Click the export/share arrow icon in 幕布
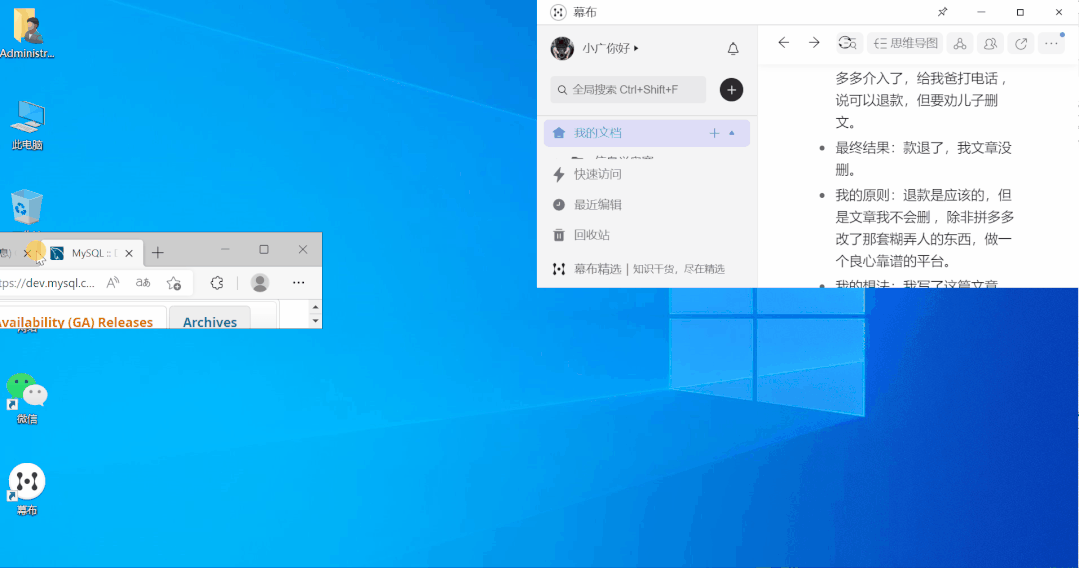 [1021, 43]
